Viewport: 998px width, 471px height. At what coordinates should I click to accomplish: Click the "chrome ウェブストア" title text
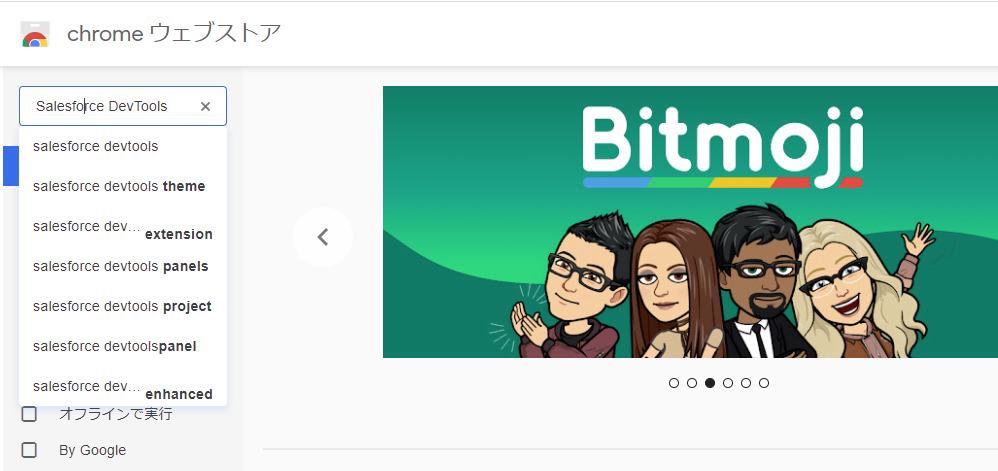(174, 34)
